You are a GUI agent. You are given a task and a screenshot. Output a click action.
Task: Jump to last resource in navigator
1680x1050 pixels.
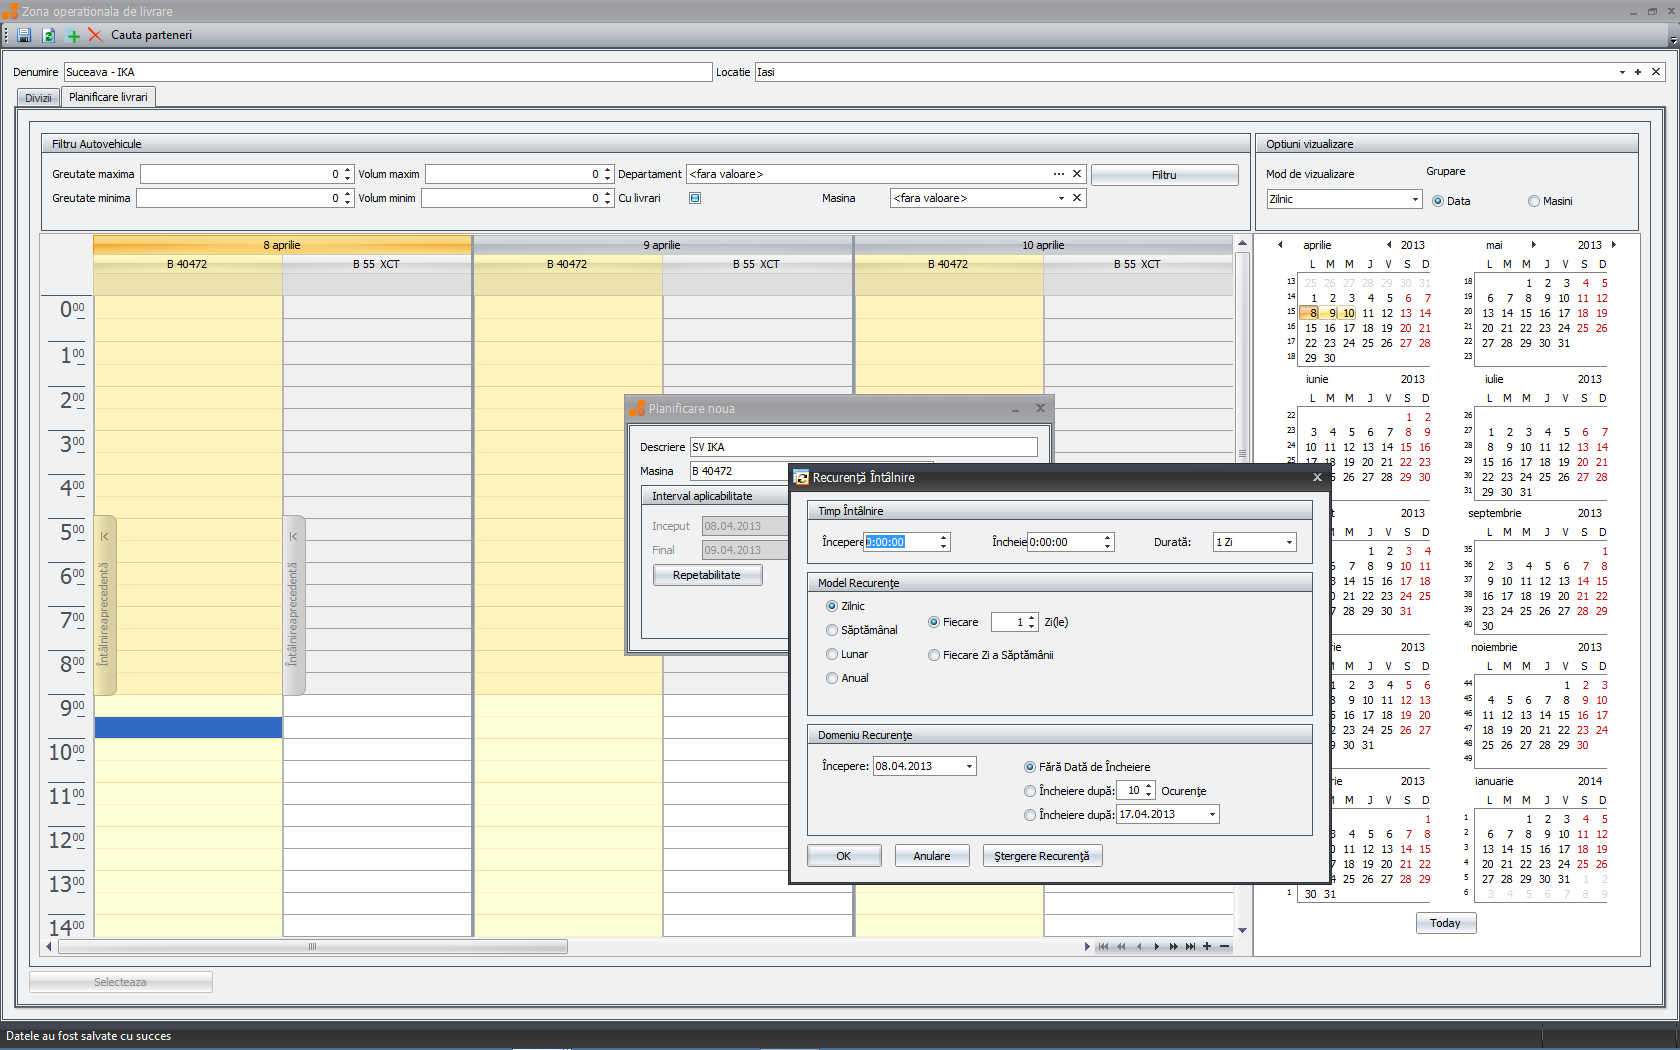pos(1190,946)
